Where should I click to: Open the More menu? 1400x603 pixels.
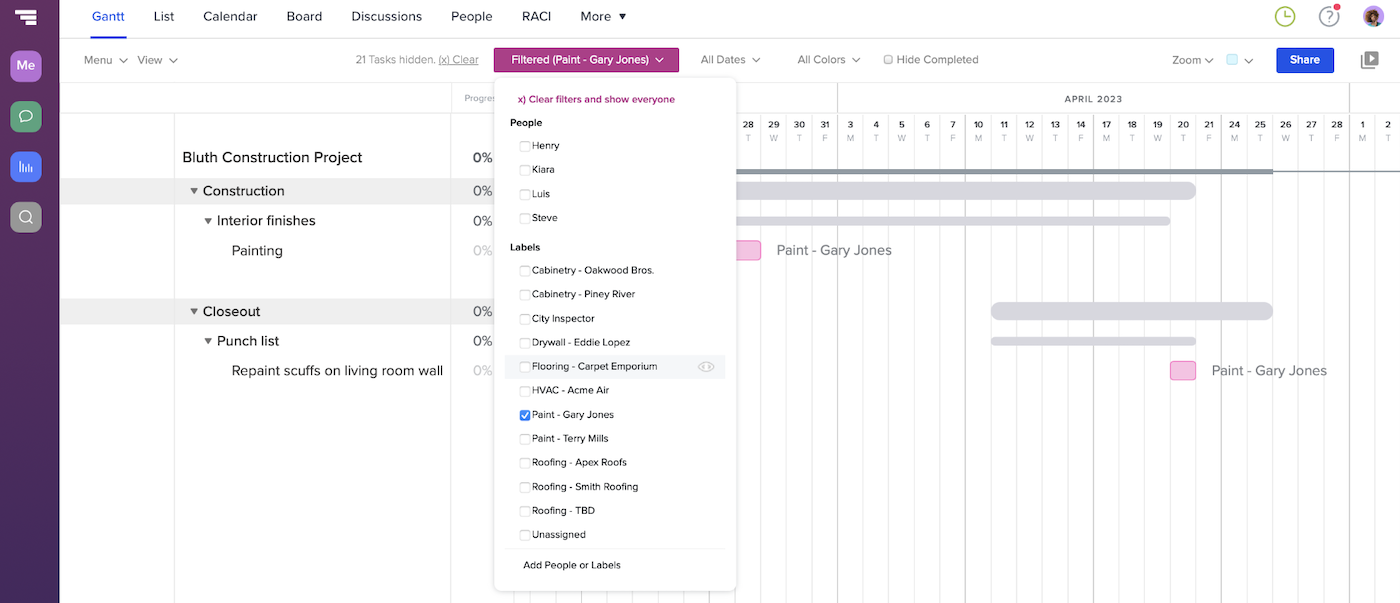pyautogui.click(x=600, y=16)
